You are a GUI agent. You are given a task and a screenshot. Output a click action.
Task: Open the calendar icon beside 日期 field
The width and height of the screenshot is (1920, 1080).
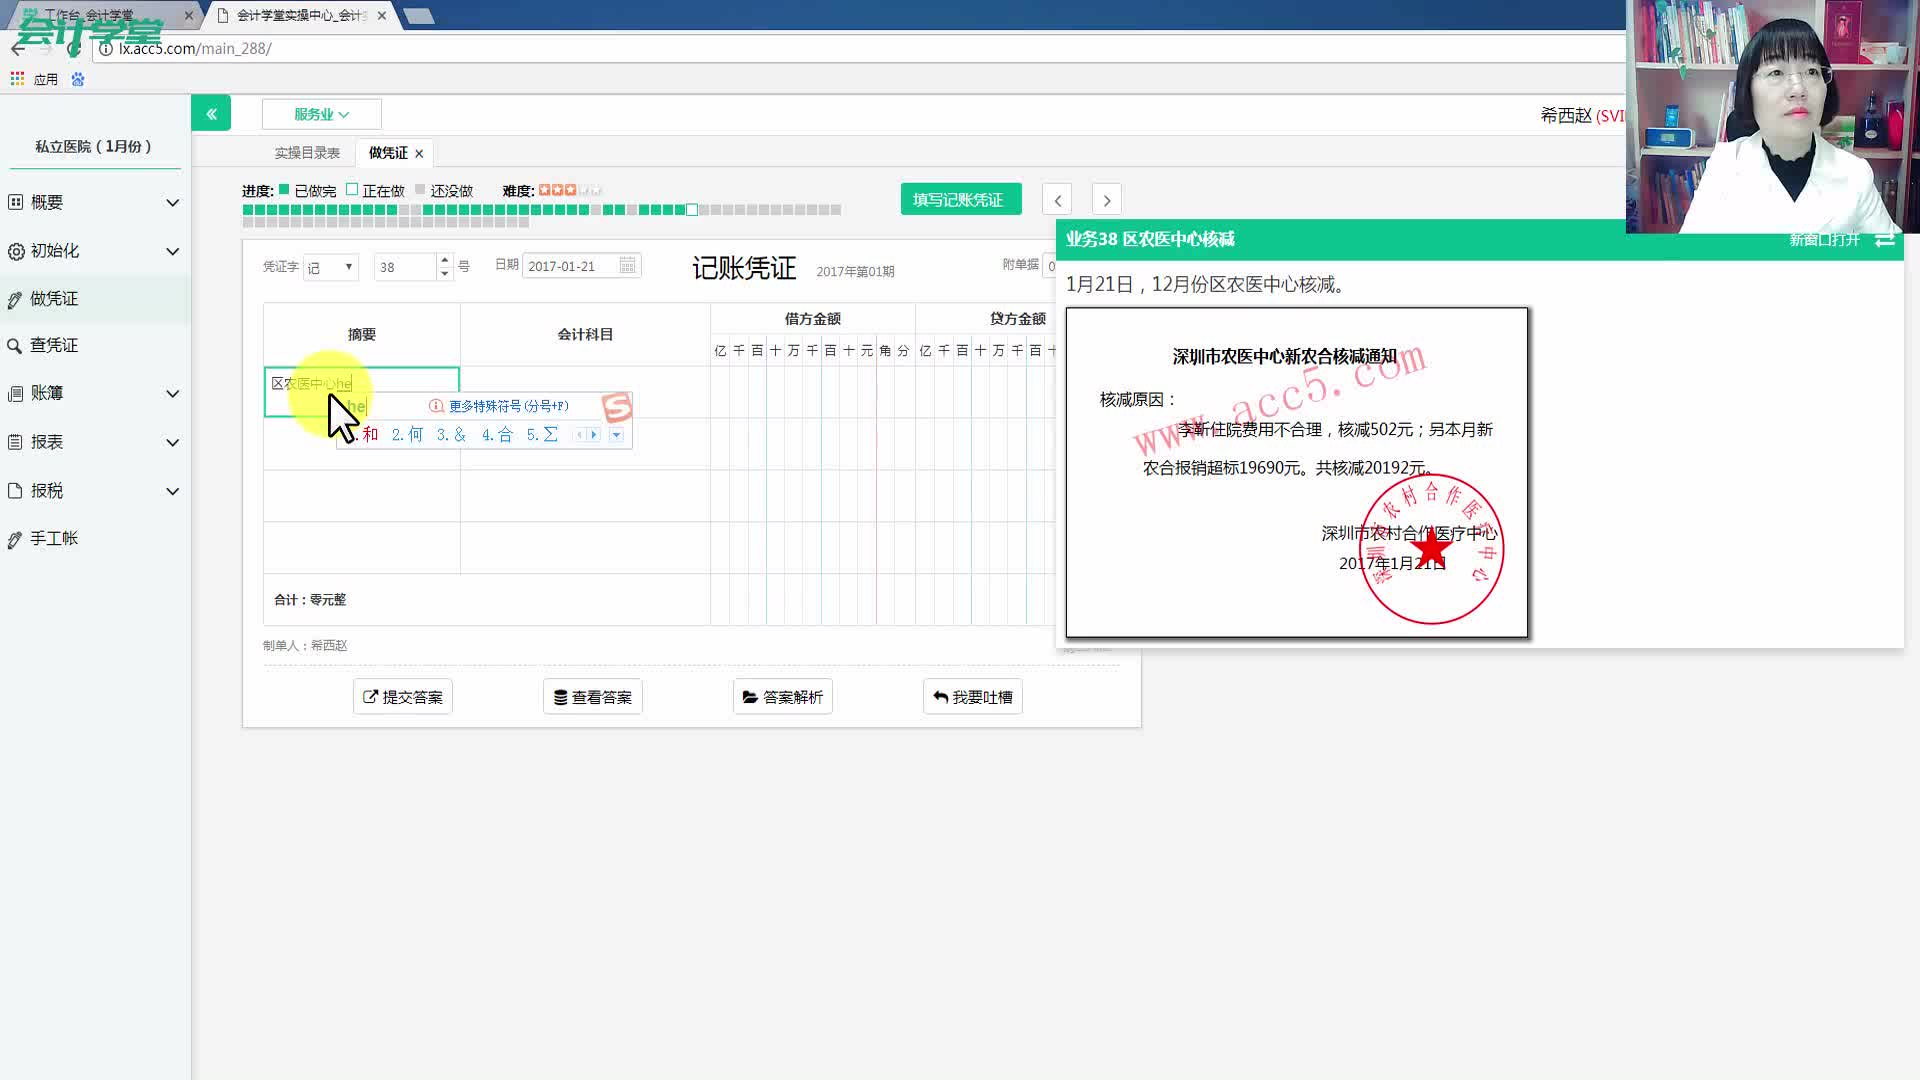pyautogui.click(x=627, y=265)
